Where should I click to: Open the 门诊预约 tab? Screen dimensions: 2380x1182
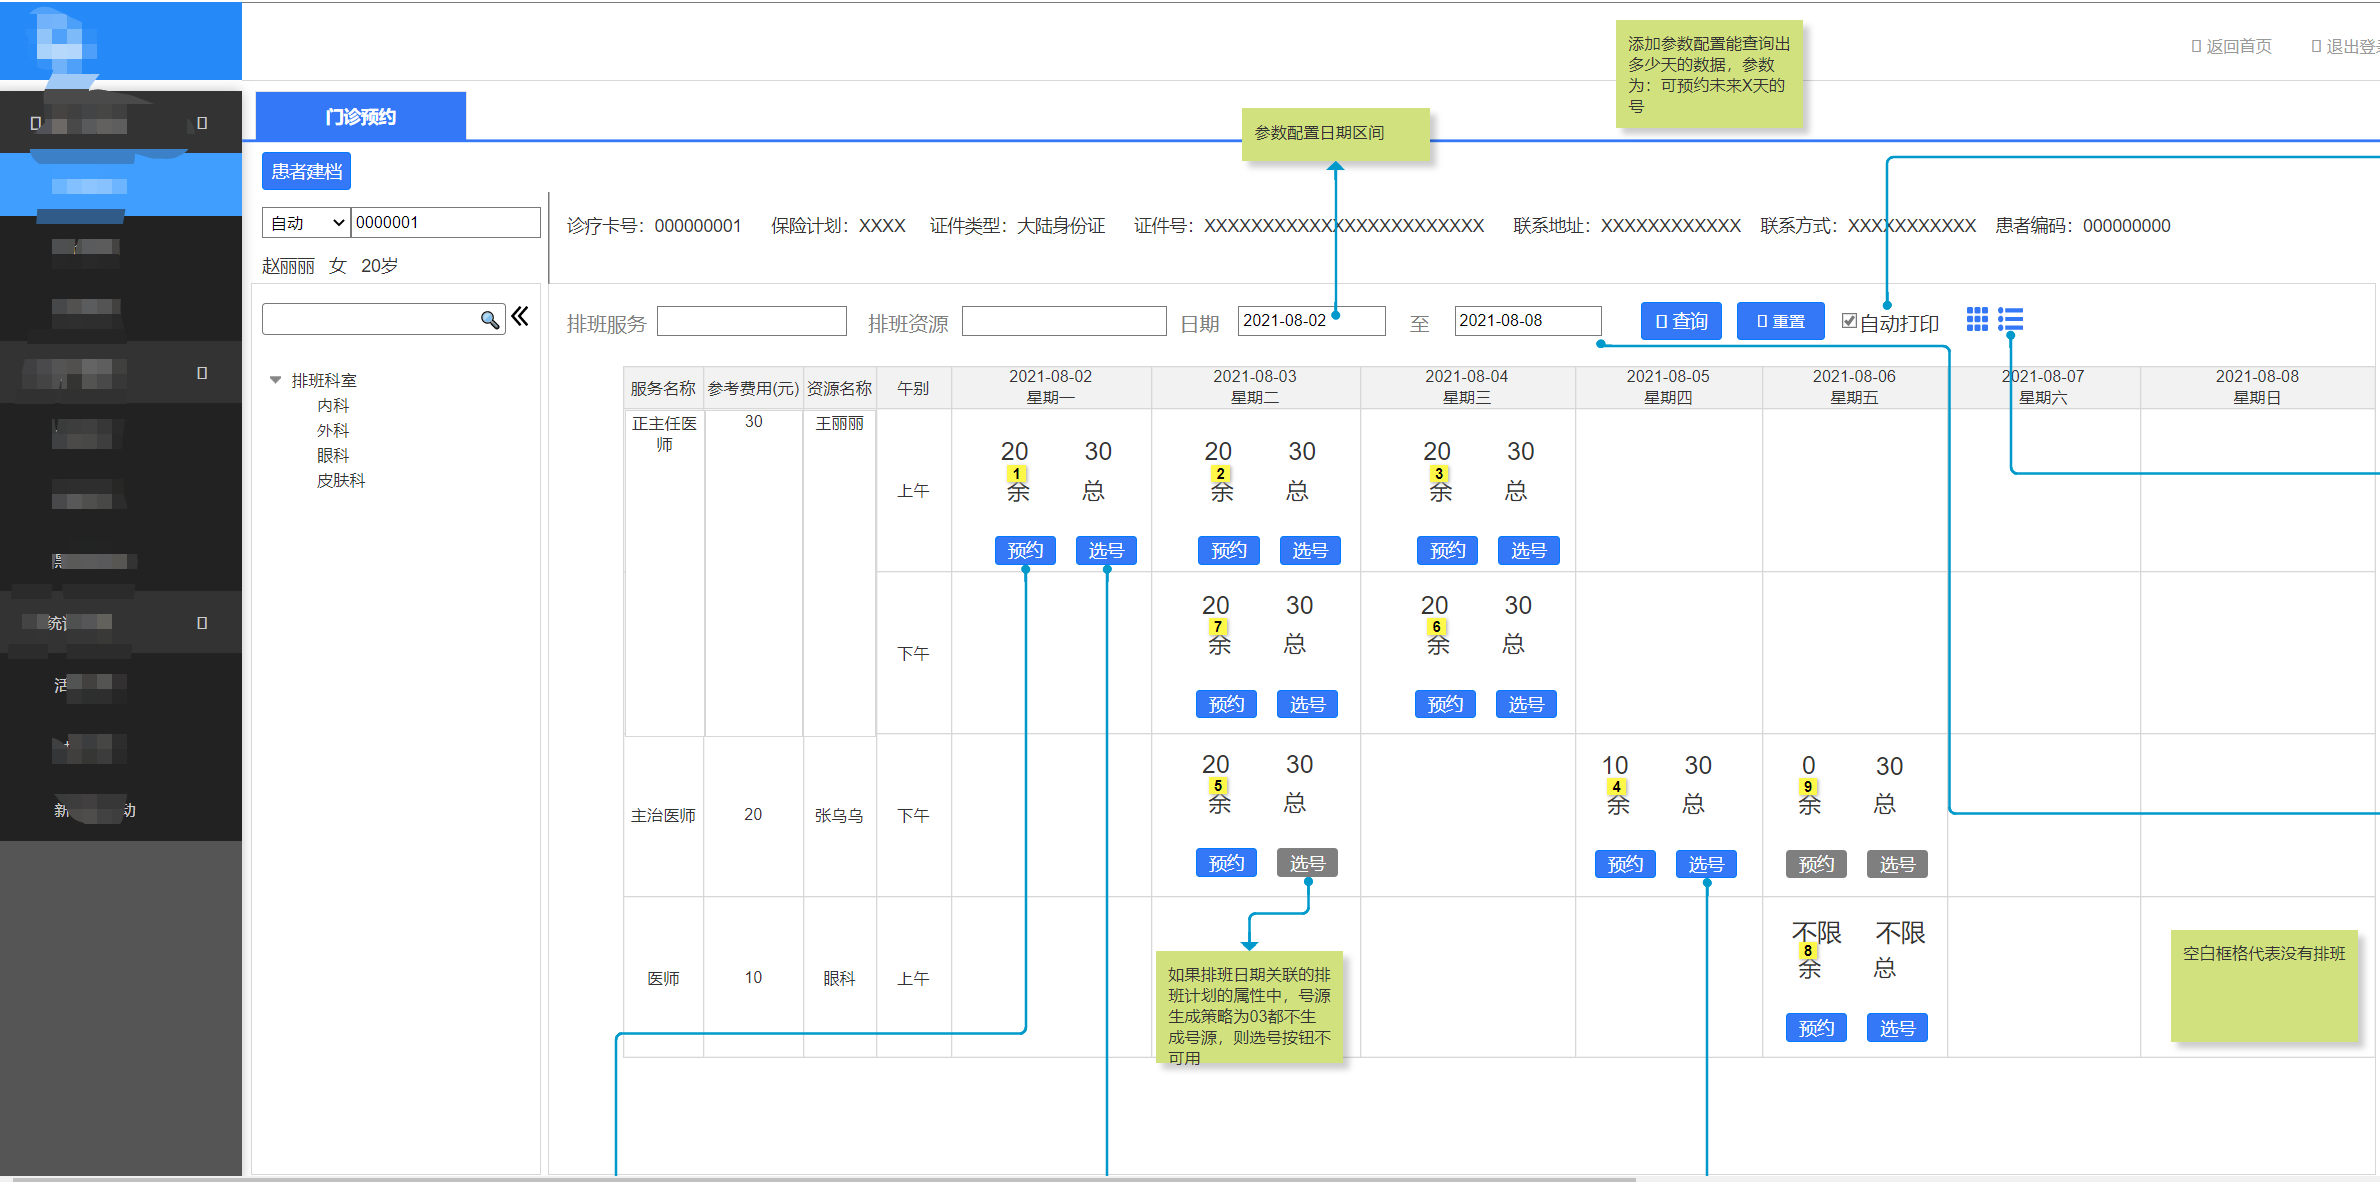tap(361, 117)
